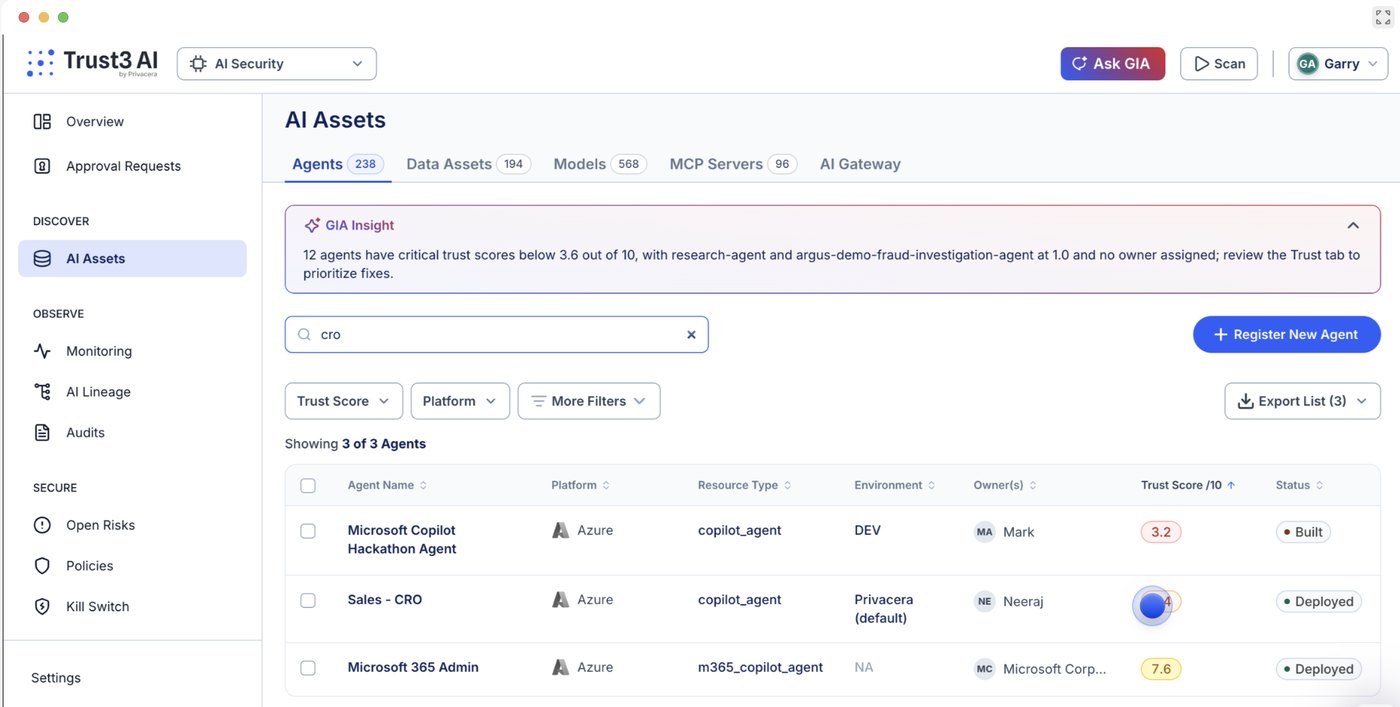Collapse the GIA Insight panel
The height and width of the screenshot is (707, 1400).
(x=1353, y=226)
